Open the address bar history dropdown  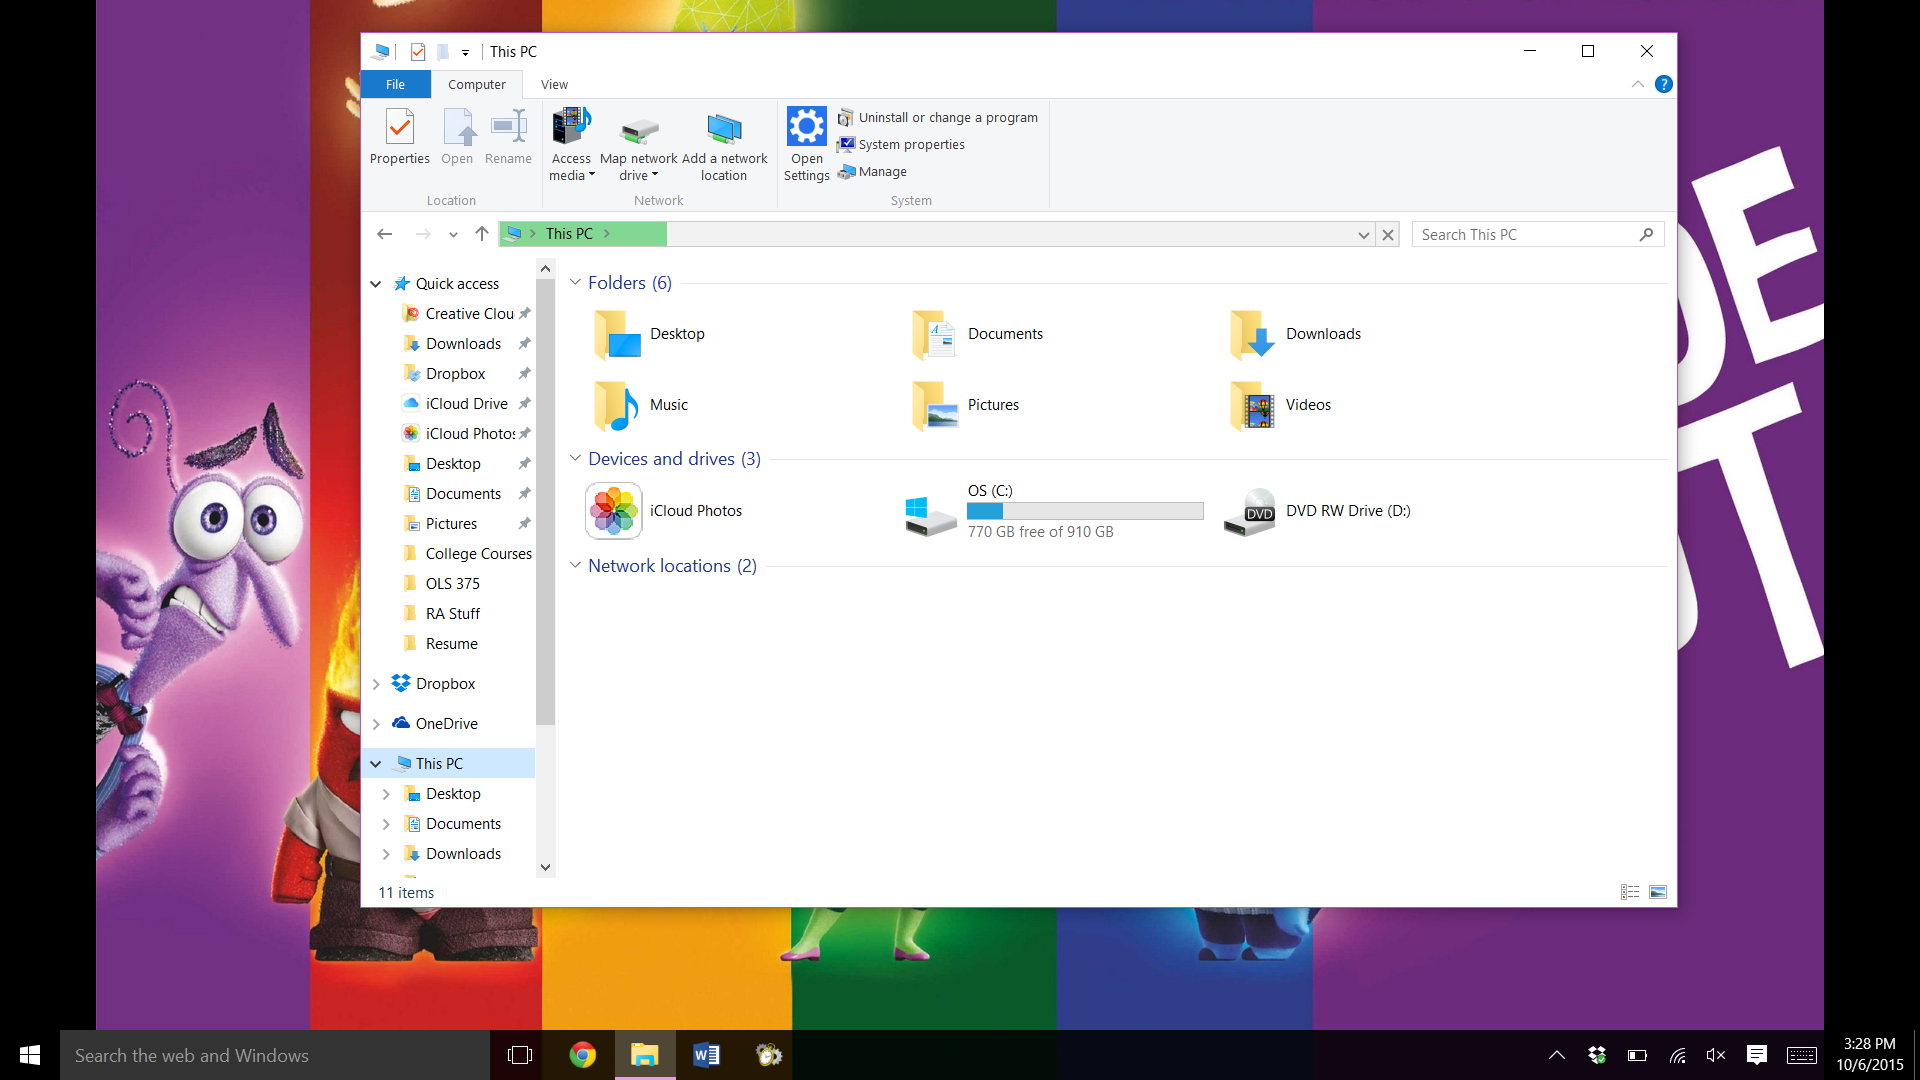(1363, 235)
